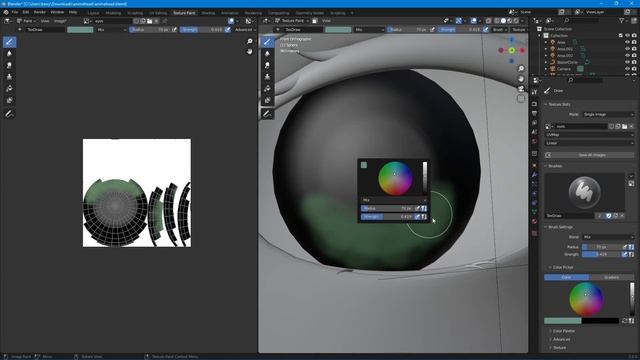Select the Mask tool in the Image Editor toolbar
Image resolution: width=640 pixels, height=360 pixels.
click(x=9, y=100)
